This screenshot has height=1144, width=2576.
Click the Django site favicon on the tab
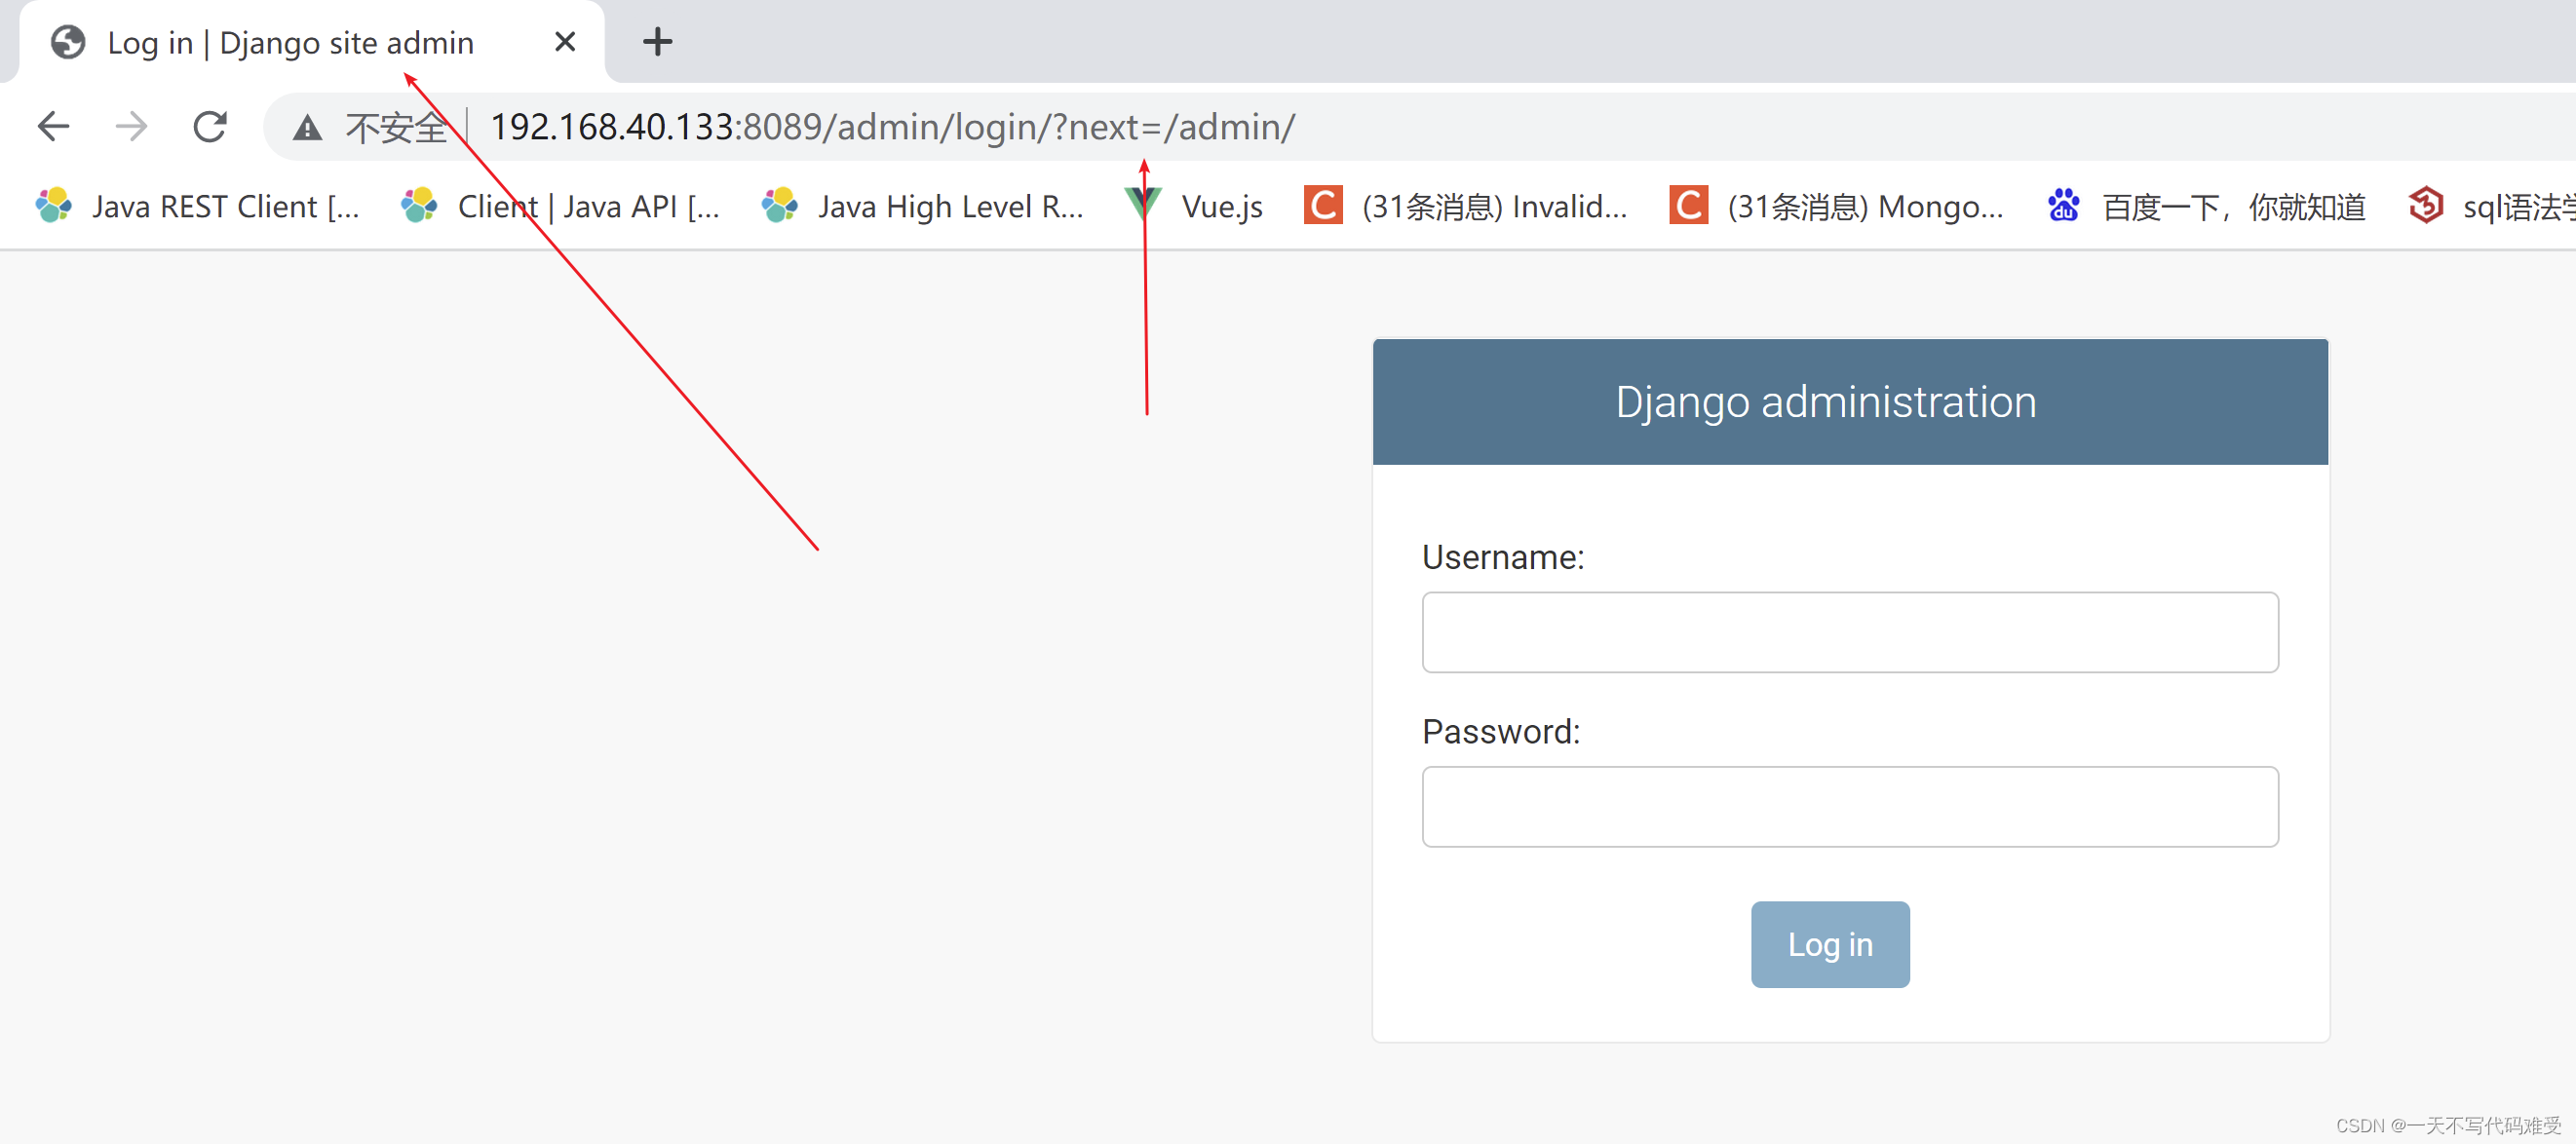[x=67, y=41]
